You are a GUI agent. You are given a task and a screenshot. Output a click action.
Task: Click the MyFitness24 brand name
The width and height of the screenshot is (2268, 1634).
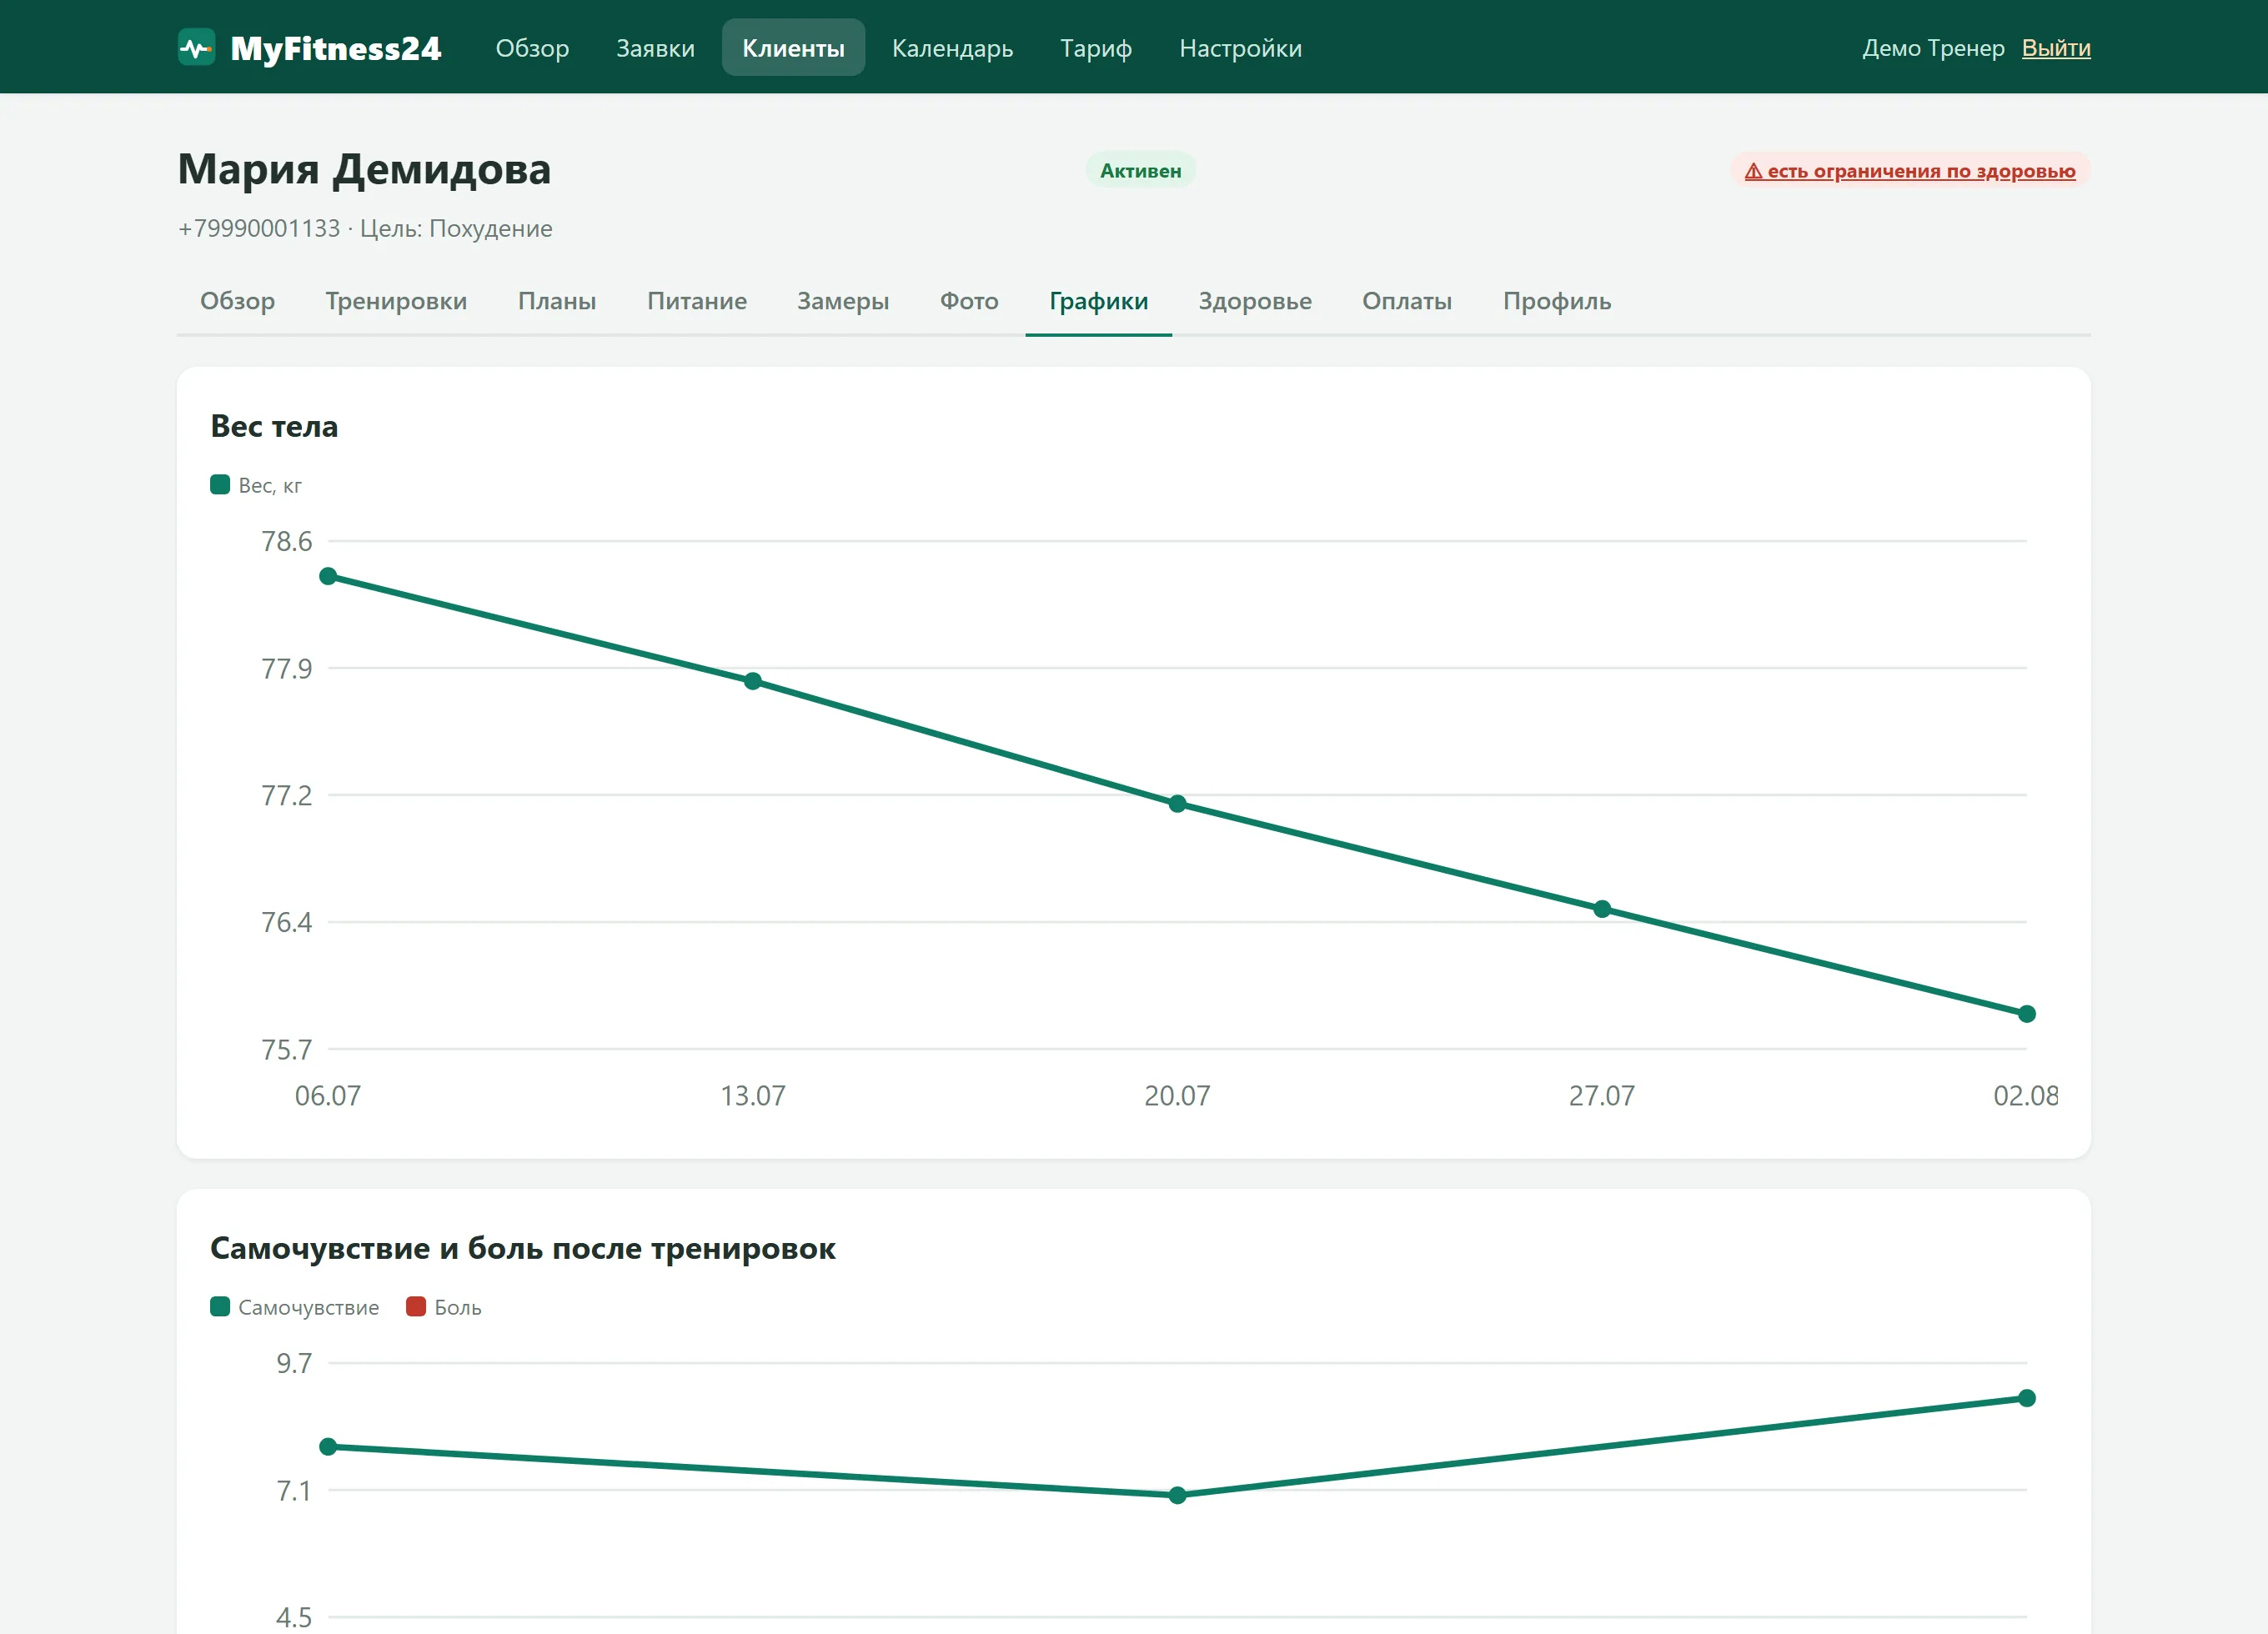pyautogui.click(x=336, y=48)
